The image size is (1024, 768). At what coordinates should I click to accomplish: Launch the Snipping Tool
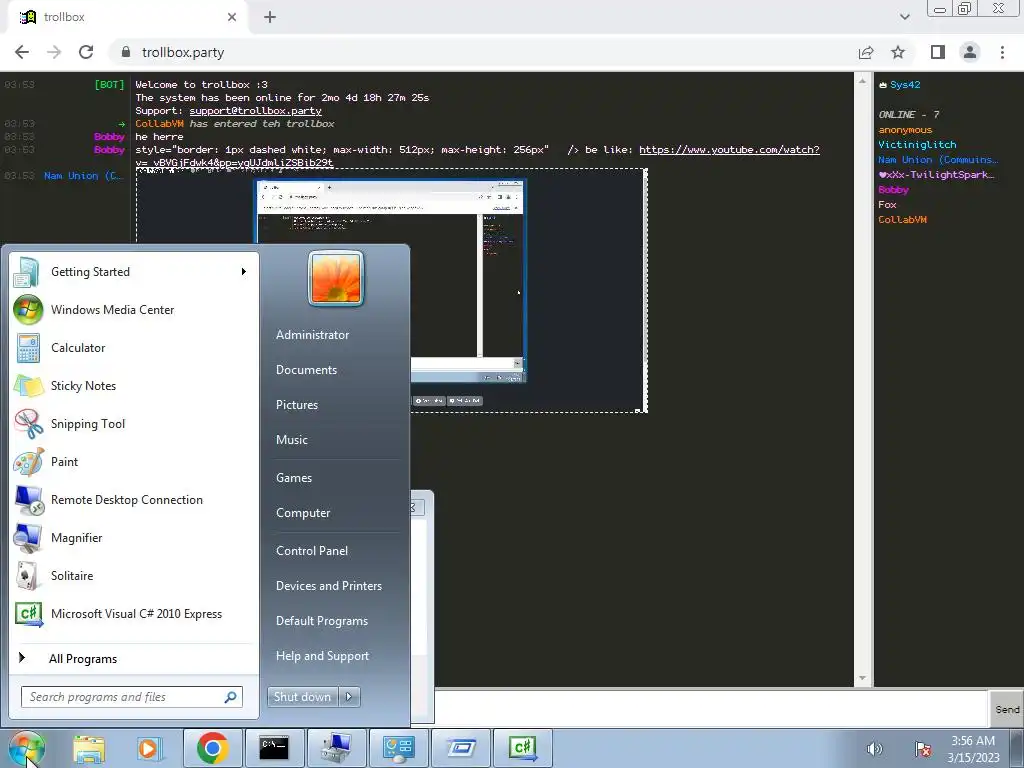click(x=134, y=423)
